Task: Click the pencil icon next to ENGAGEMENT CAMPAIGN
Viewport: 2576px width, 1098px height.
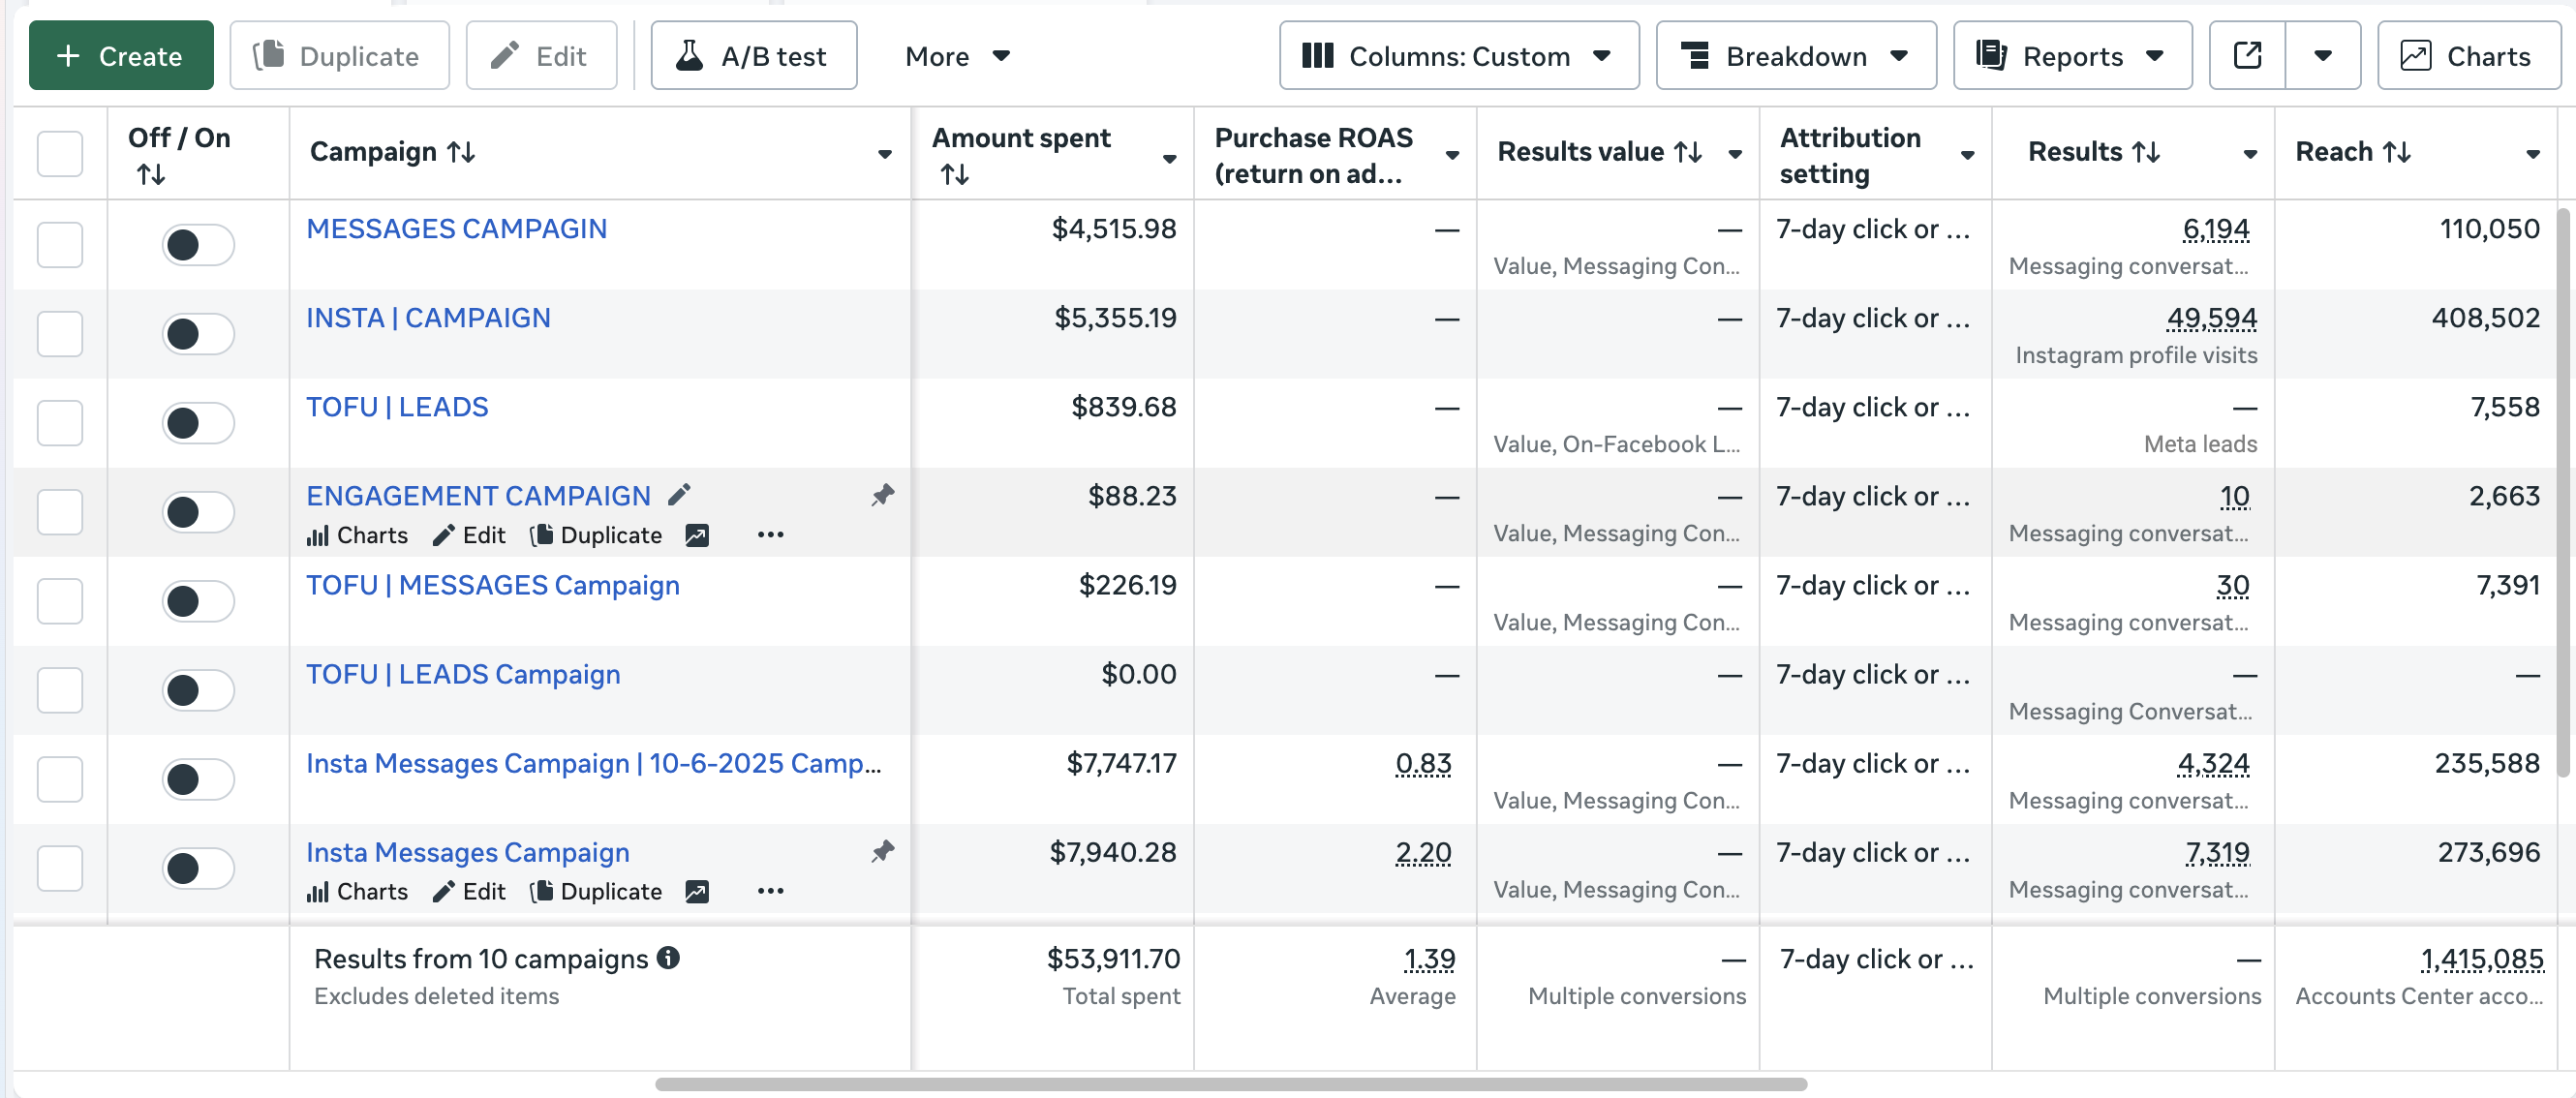Action: pyautogui.click(x=679, y=495)
